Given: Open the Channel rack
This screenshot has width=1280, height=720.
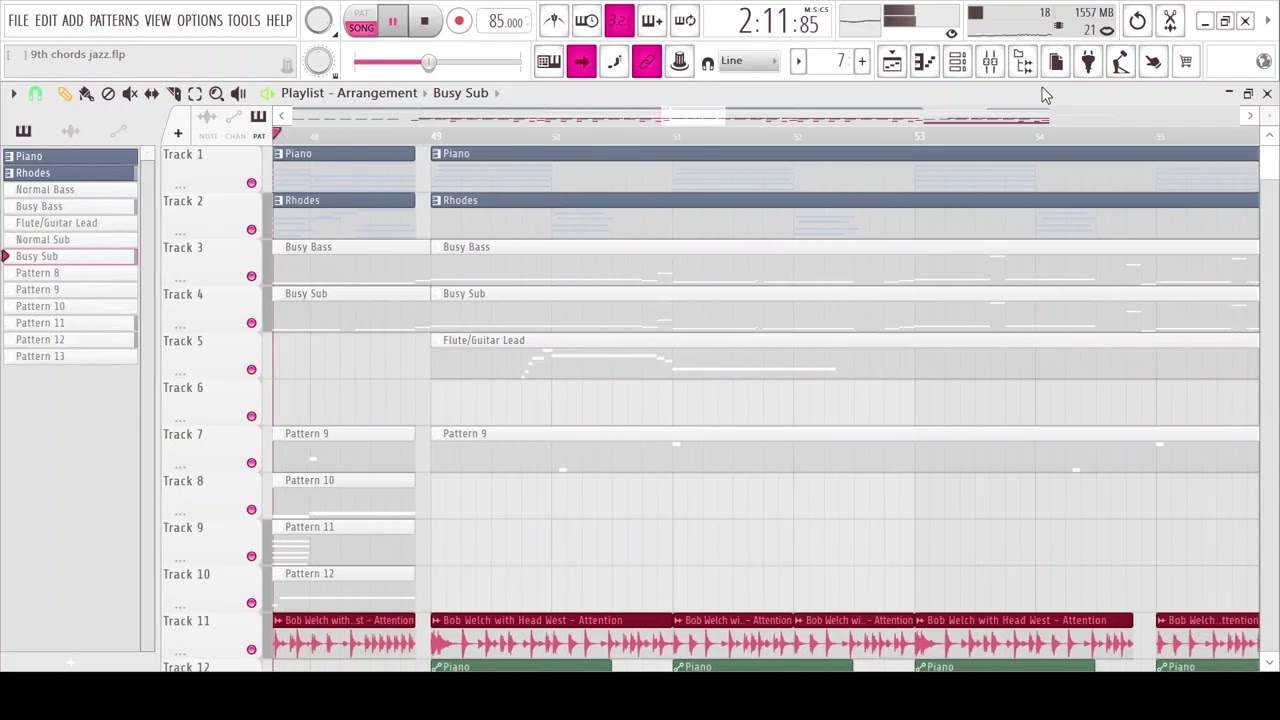Looking at the screenshot, I should pos(957,62).
